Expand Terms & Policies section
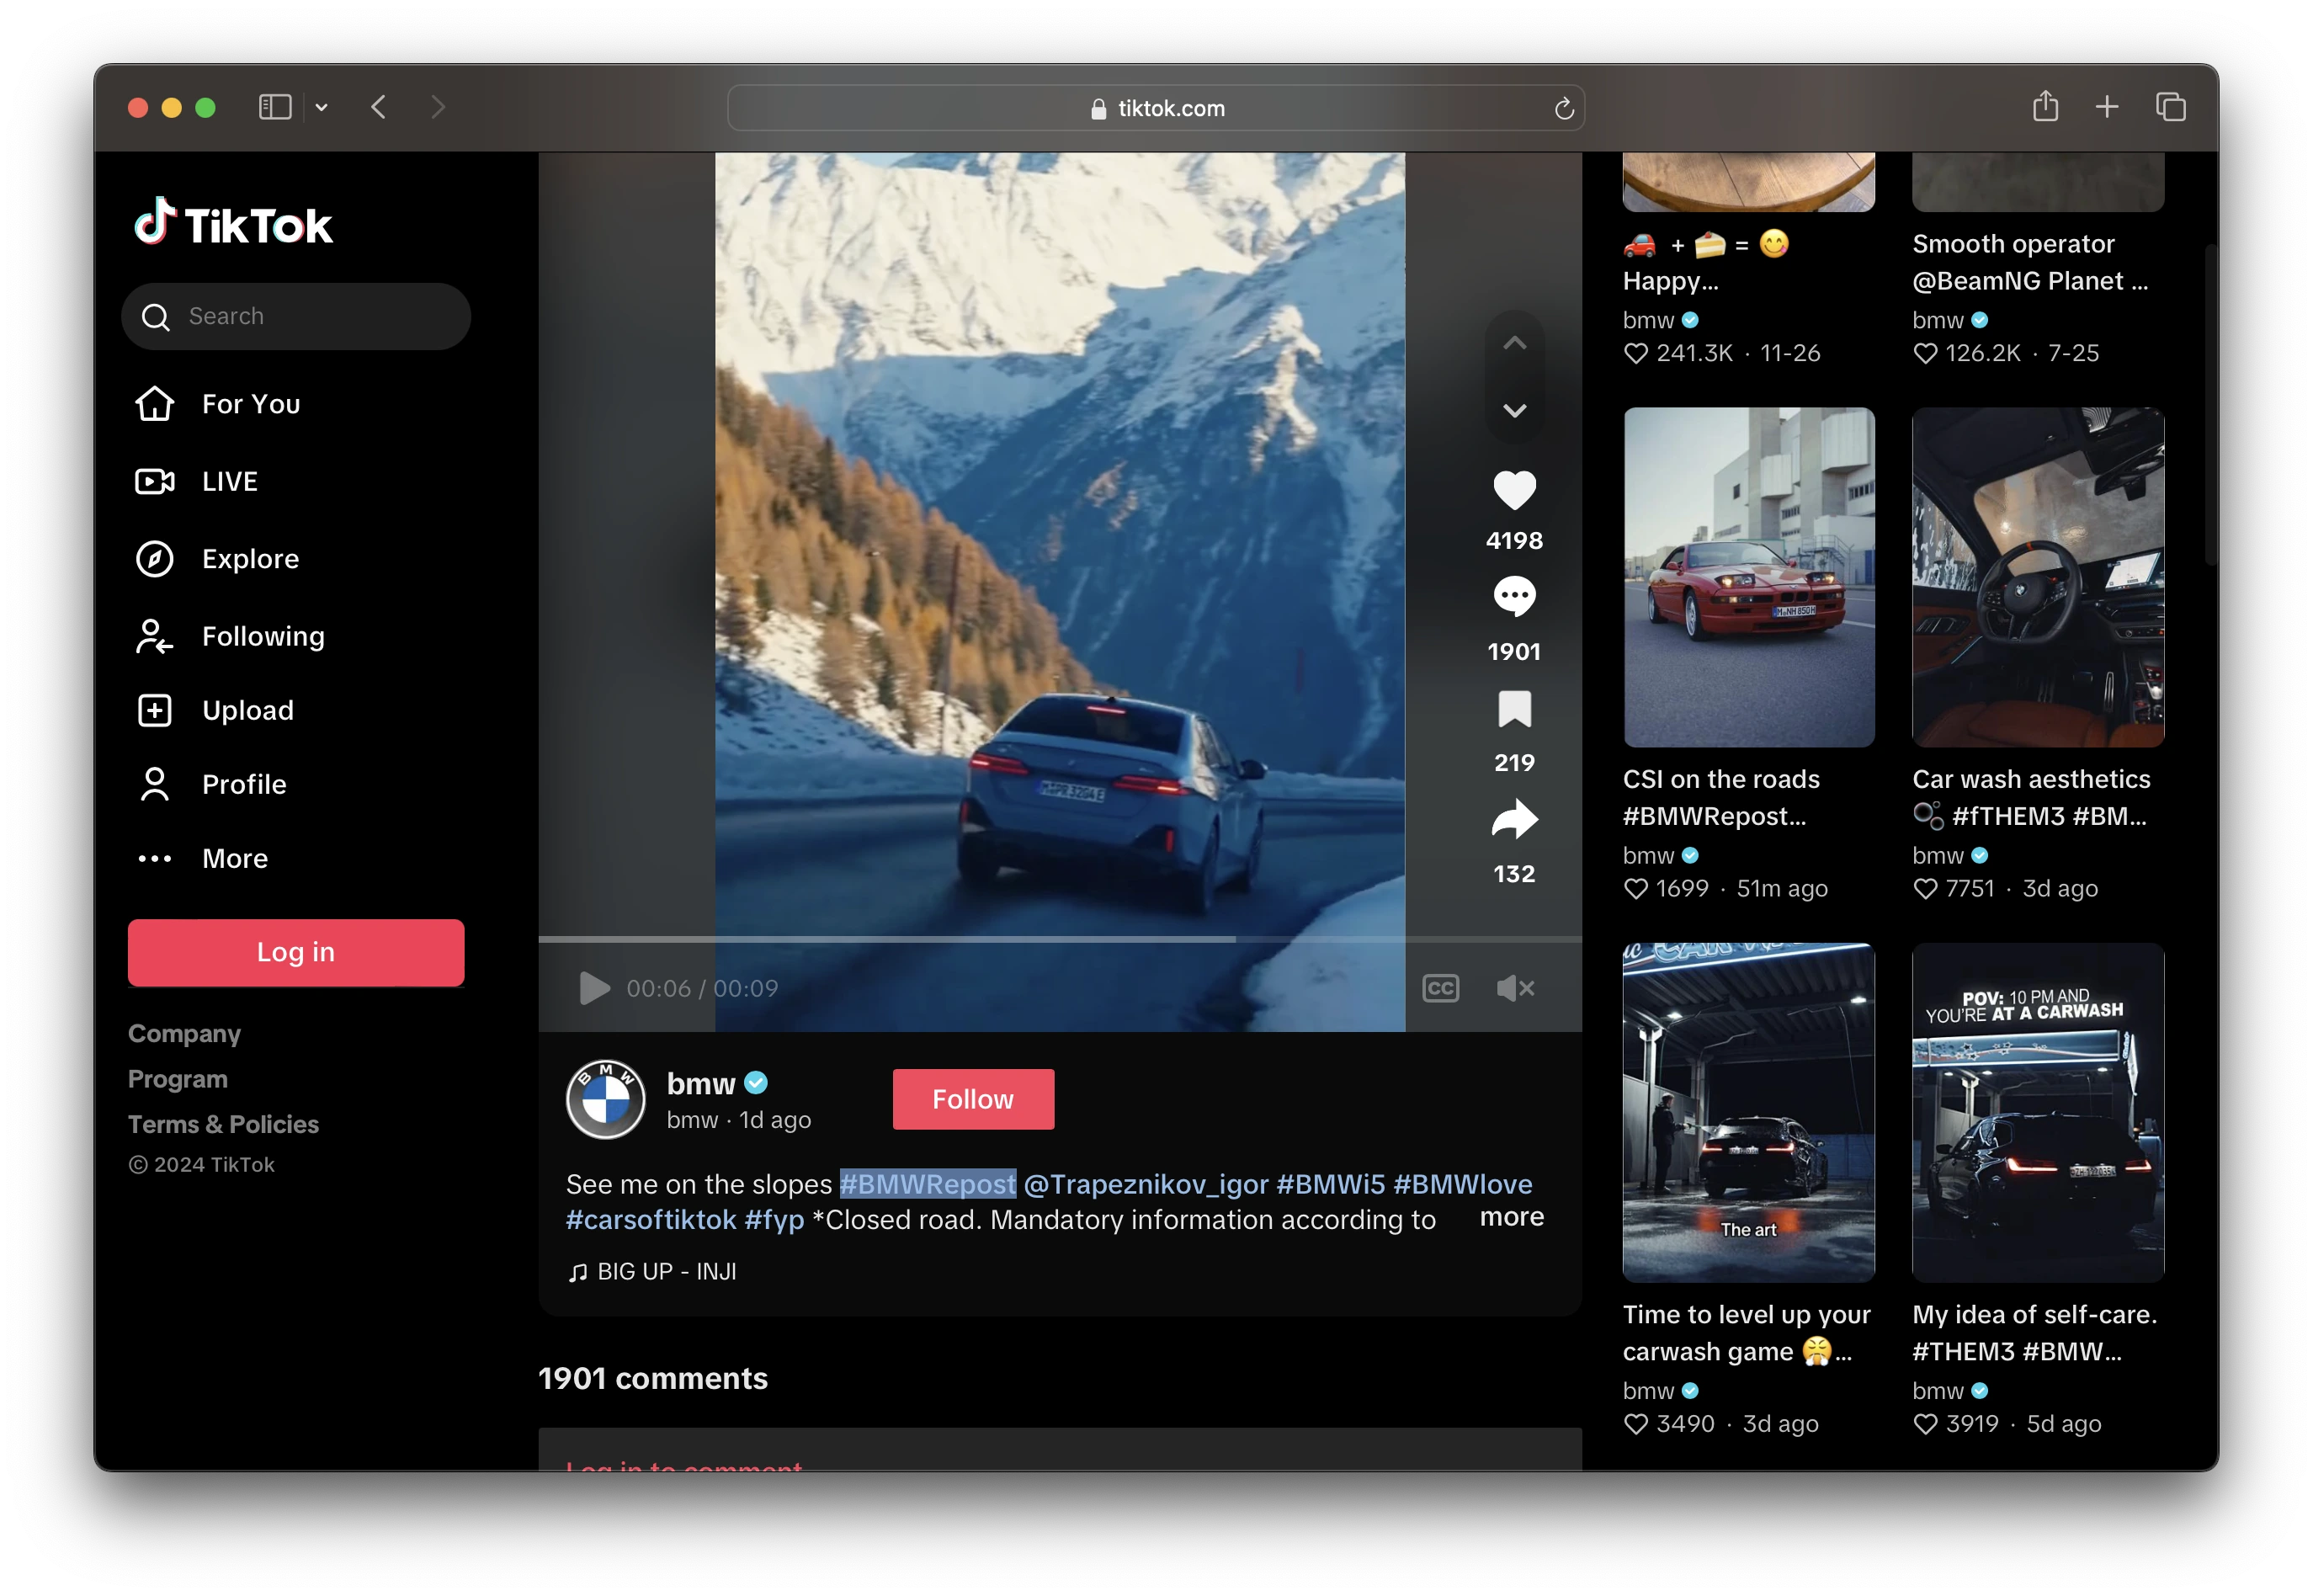 pyautogui.click(x=223, y=1124)
